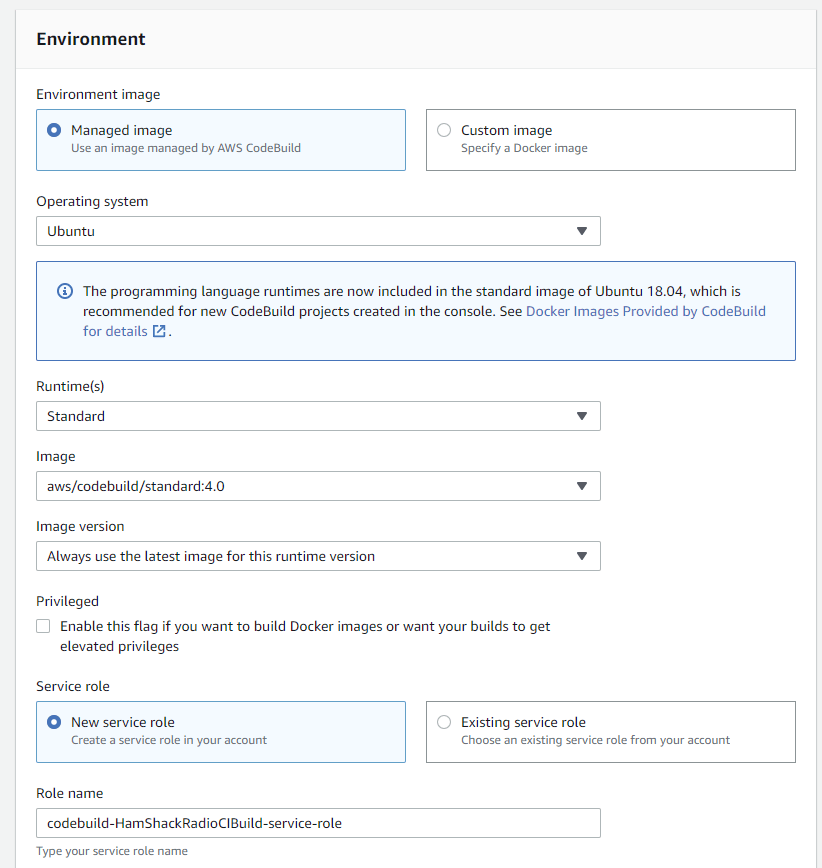This screenshot has width=822, height=868.
Task: Expand the Runtime(s) dropdown set to Standard
Action: point(318,416)
